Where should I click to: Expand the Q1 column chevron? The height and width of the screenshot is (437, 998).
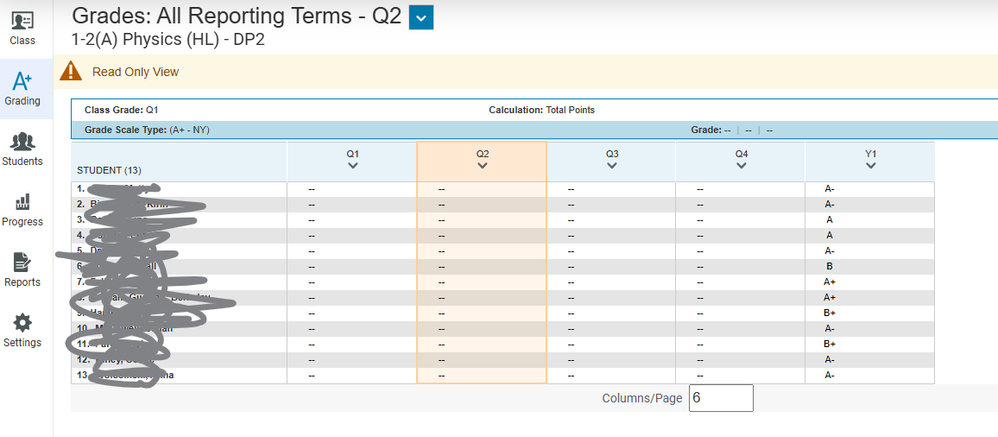pyautogui.click(x=352, y=166)
